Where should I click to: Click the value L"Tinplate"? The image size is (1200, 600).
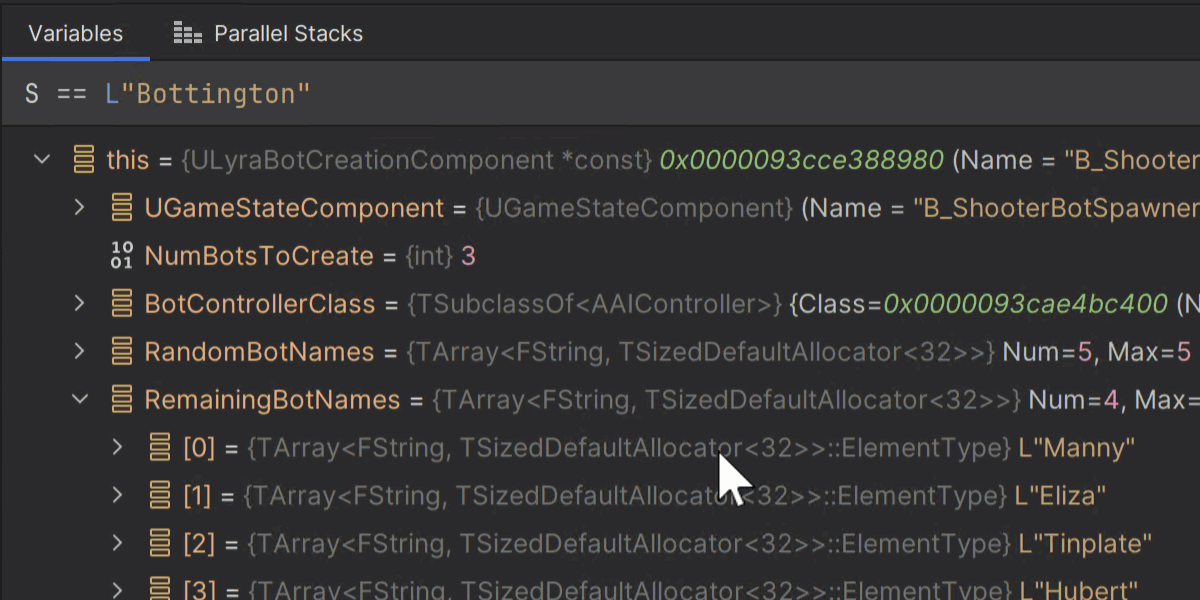pyautogui.click(x=1085, y=544)
